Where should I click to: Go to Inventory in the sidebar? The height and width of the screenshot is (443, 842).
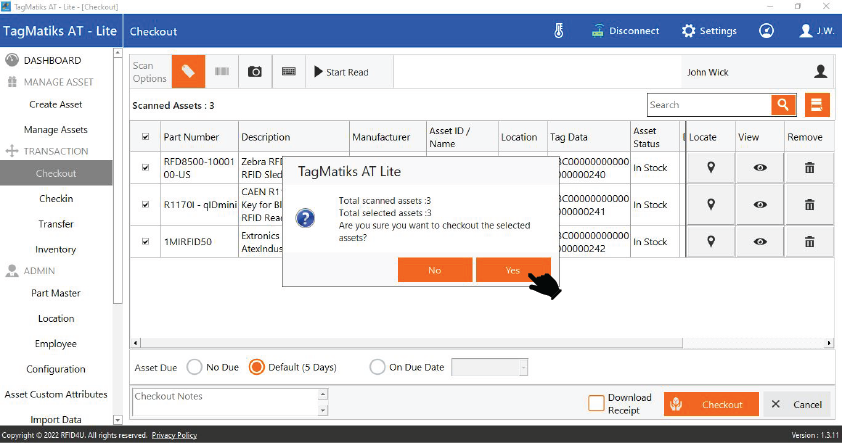56,249
